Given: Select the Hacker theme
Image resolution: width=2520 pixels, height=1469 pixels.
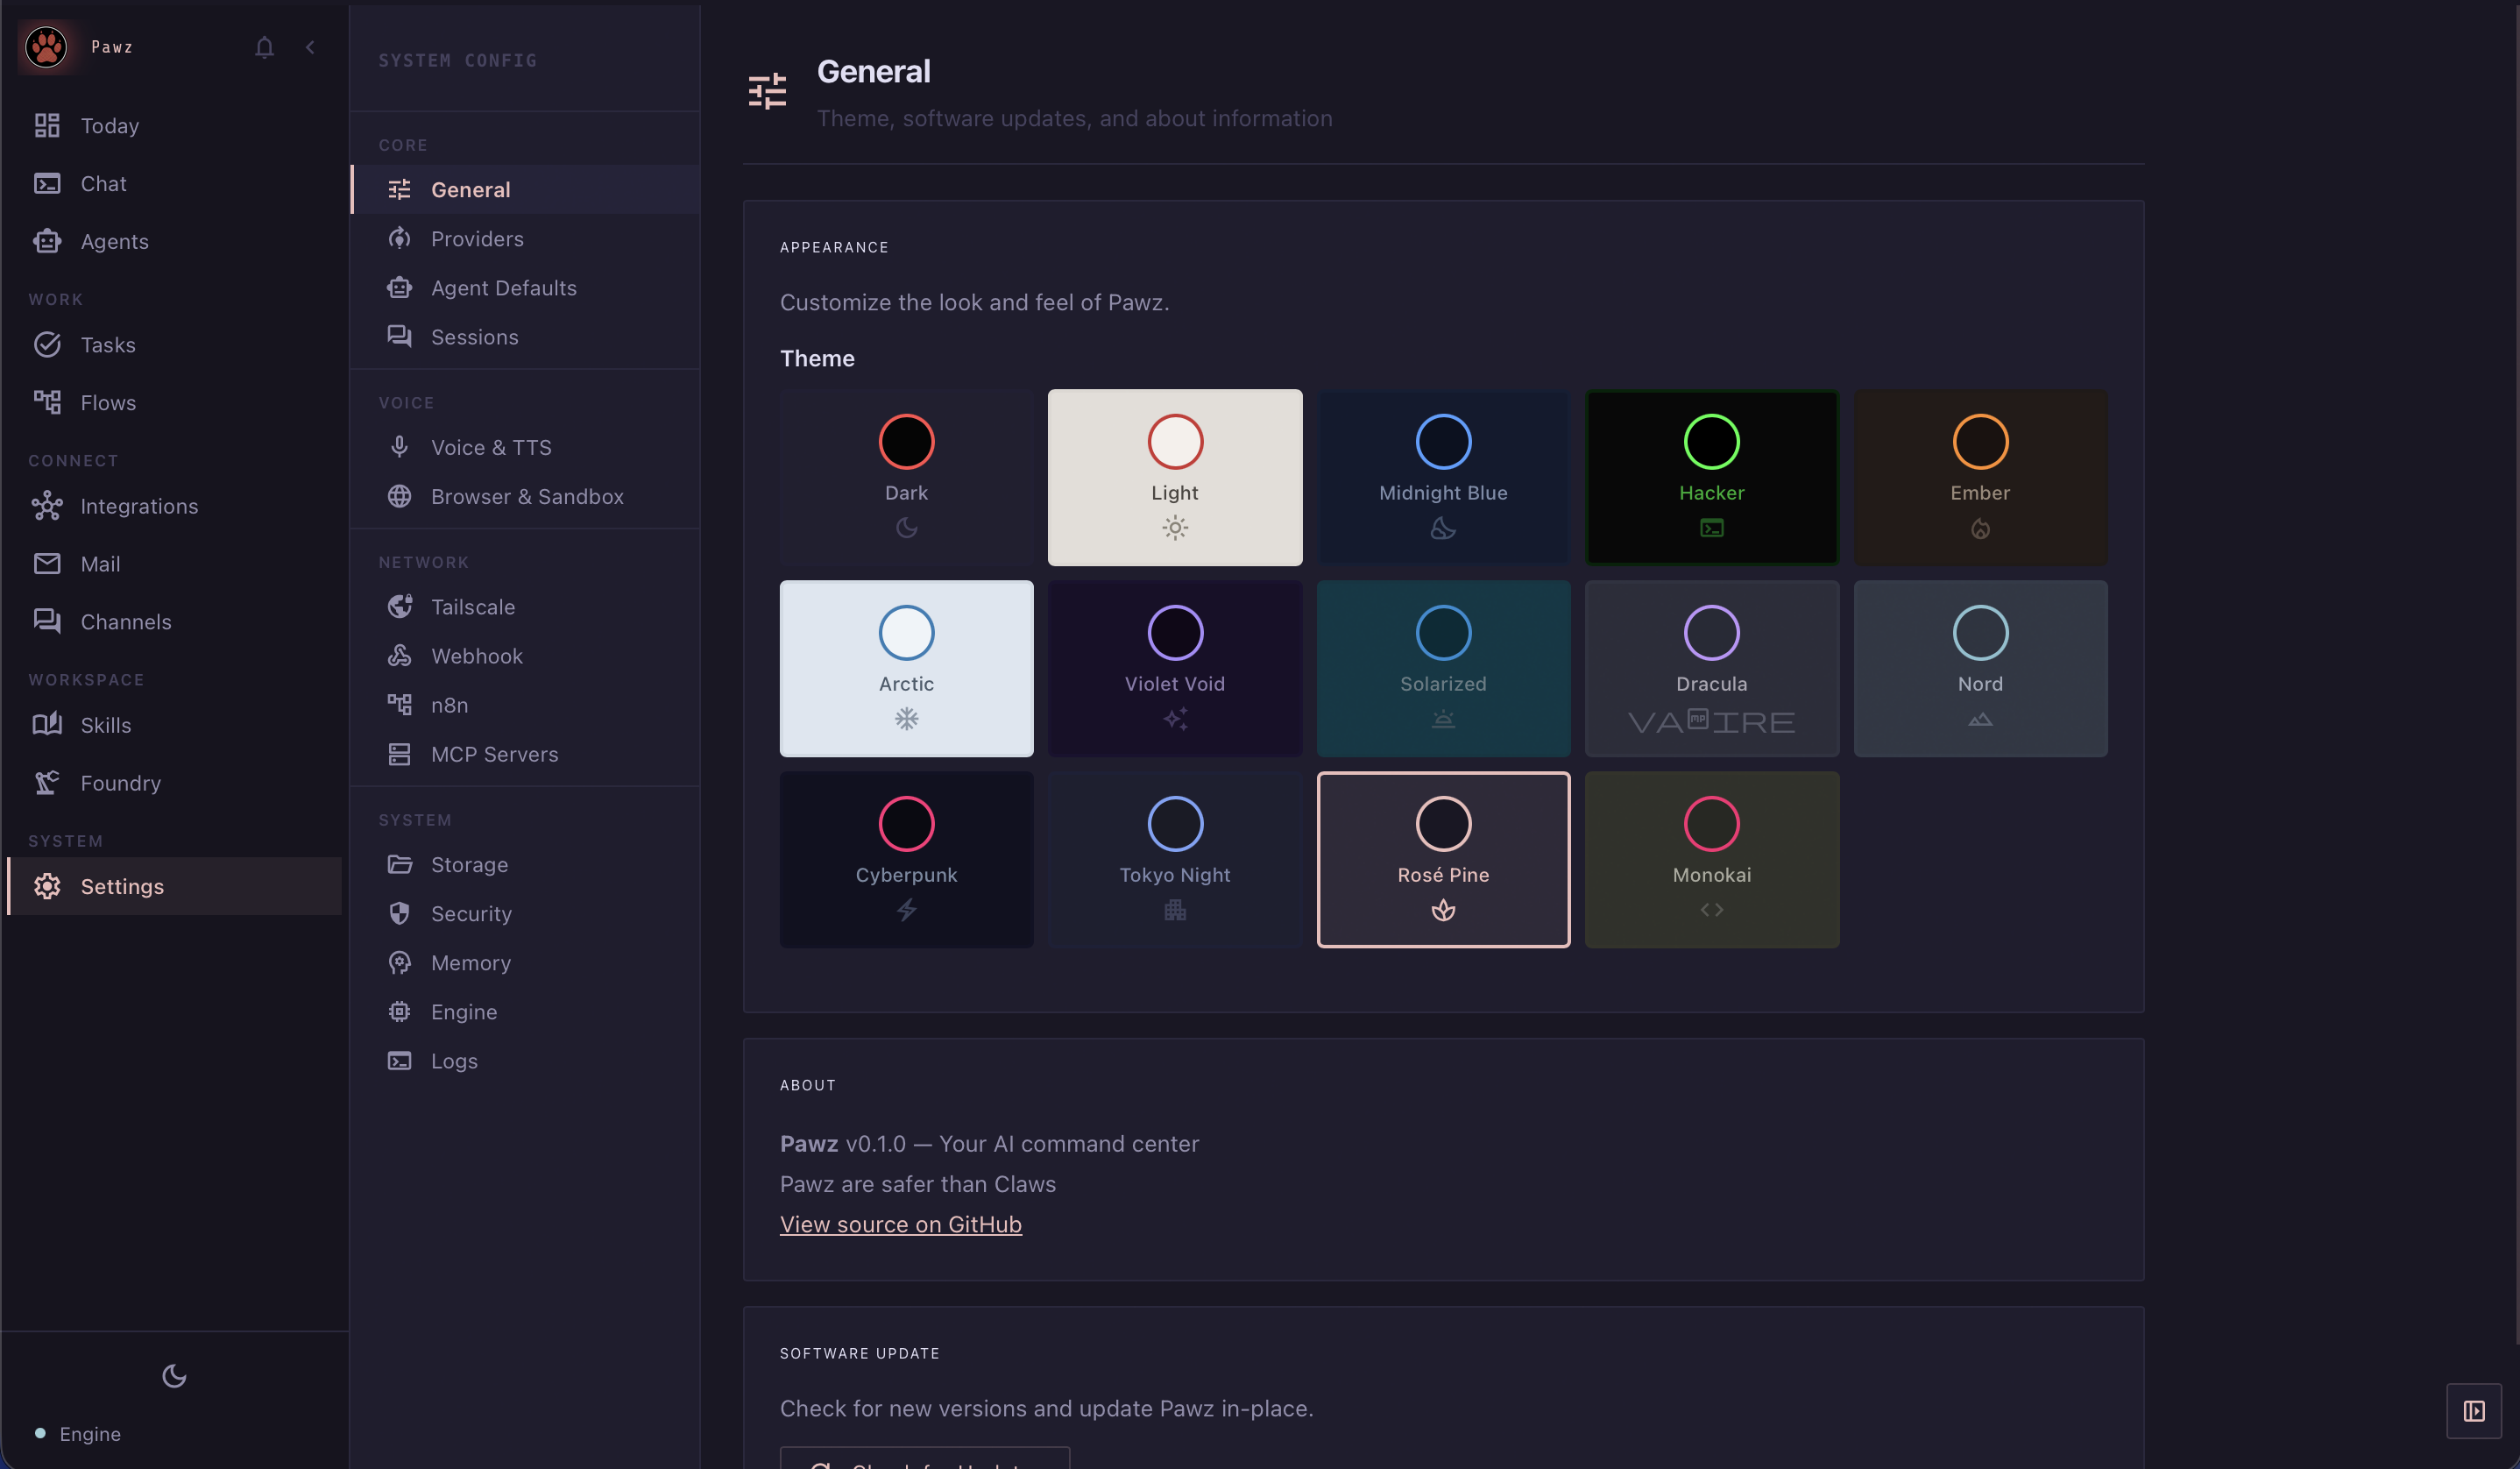Looking at the screenshot, I should click(x=1711, y=477).
